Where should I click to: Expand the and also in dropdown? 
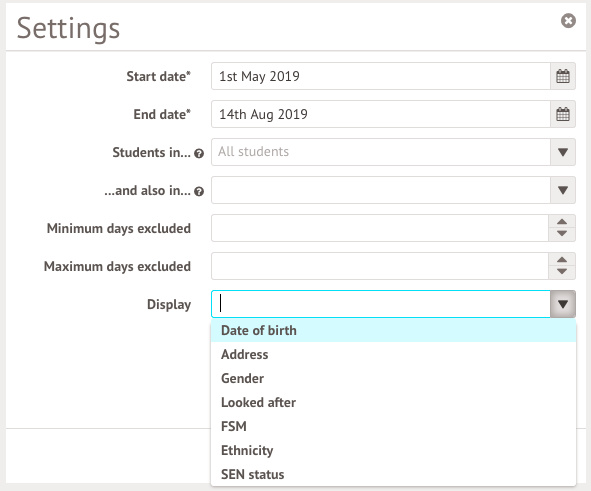coord(563,190)
